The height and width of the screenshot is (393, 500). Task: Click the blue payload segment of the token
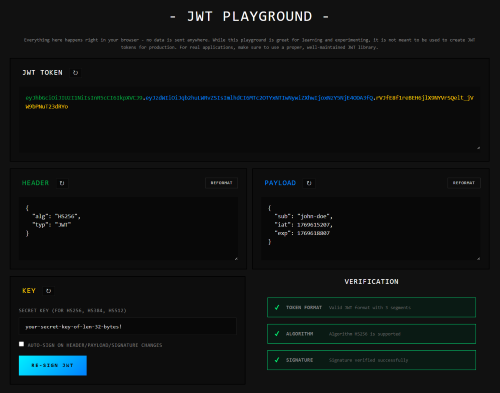[x=259, y=98]
